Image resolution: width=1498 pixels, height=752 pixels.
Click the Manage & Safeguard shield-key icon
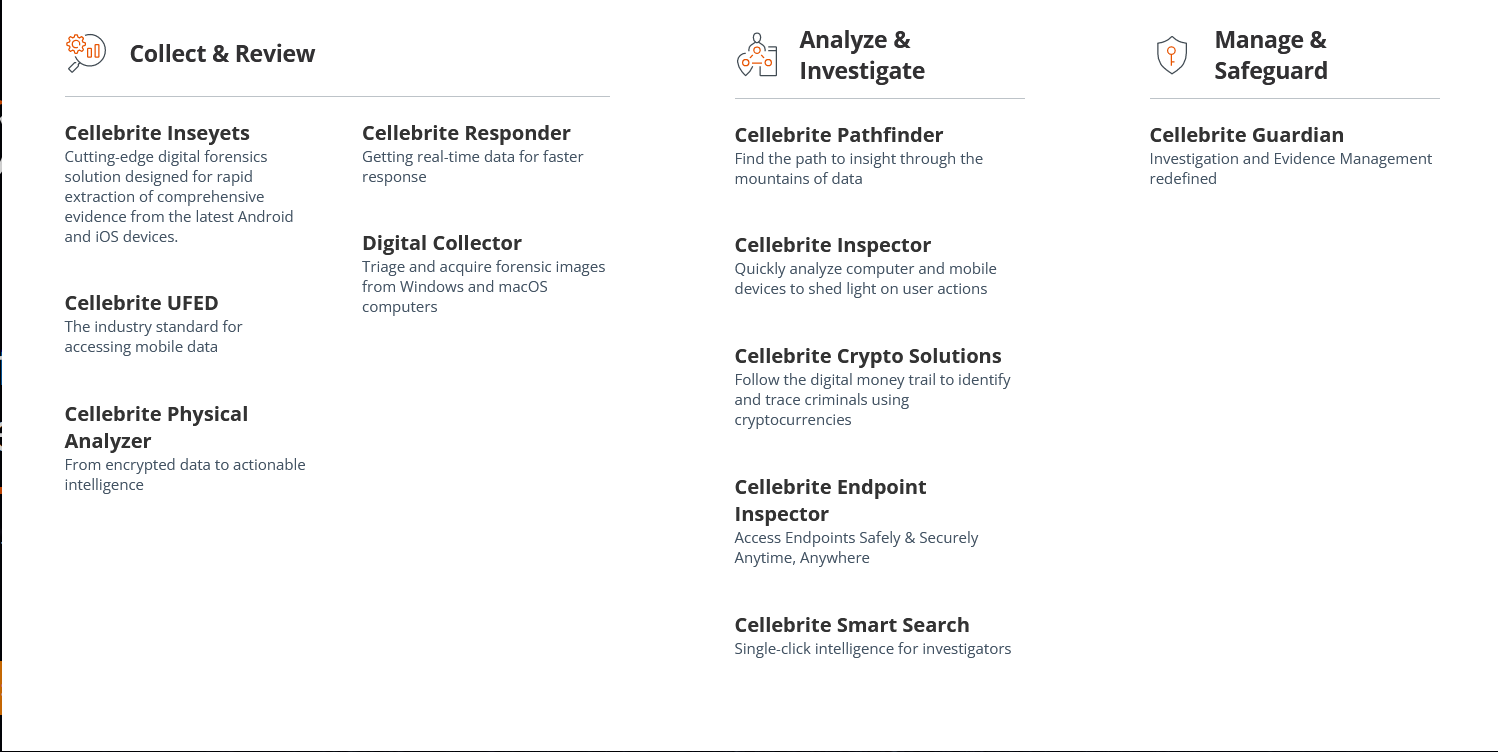click(x=1170, y=53)
